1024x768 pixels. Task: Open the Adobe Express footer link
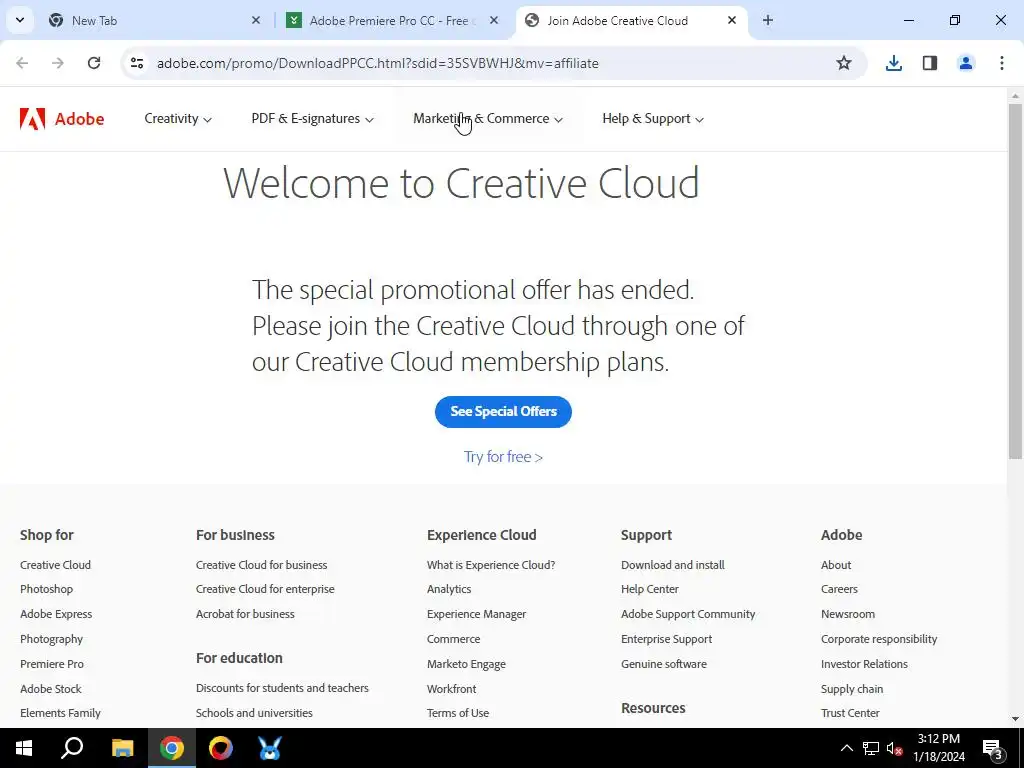56,614
